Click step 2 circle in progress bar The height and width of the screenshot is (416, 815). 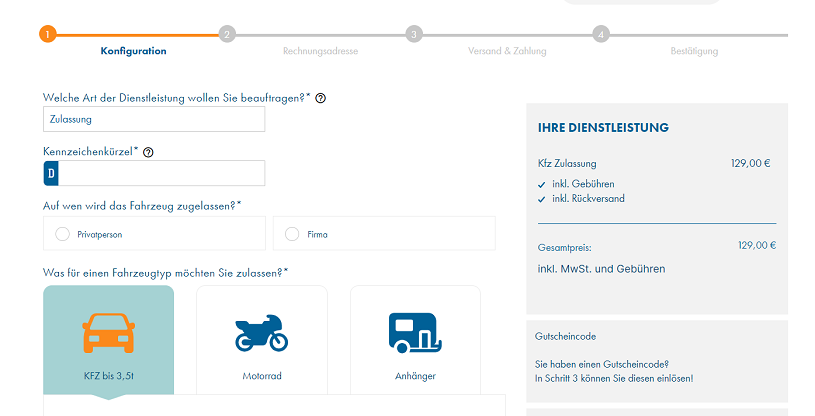227,34
